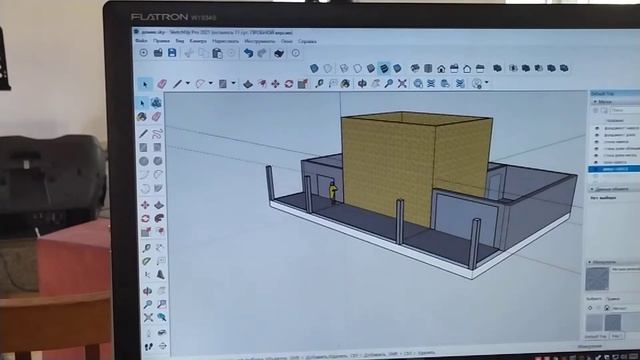Click the Print icon

click(x=279, y=53)
